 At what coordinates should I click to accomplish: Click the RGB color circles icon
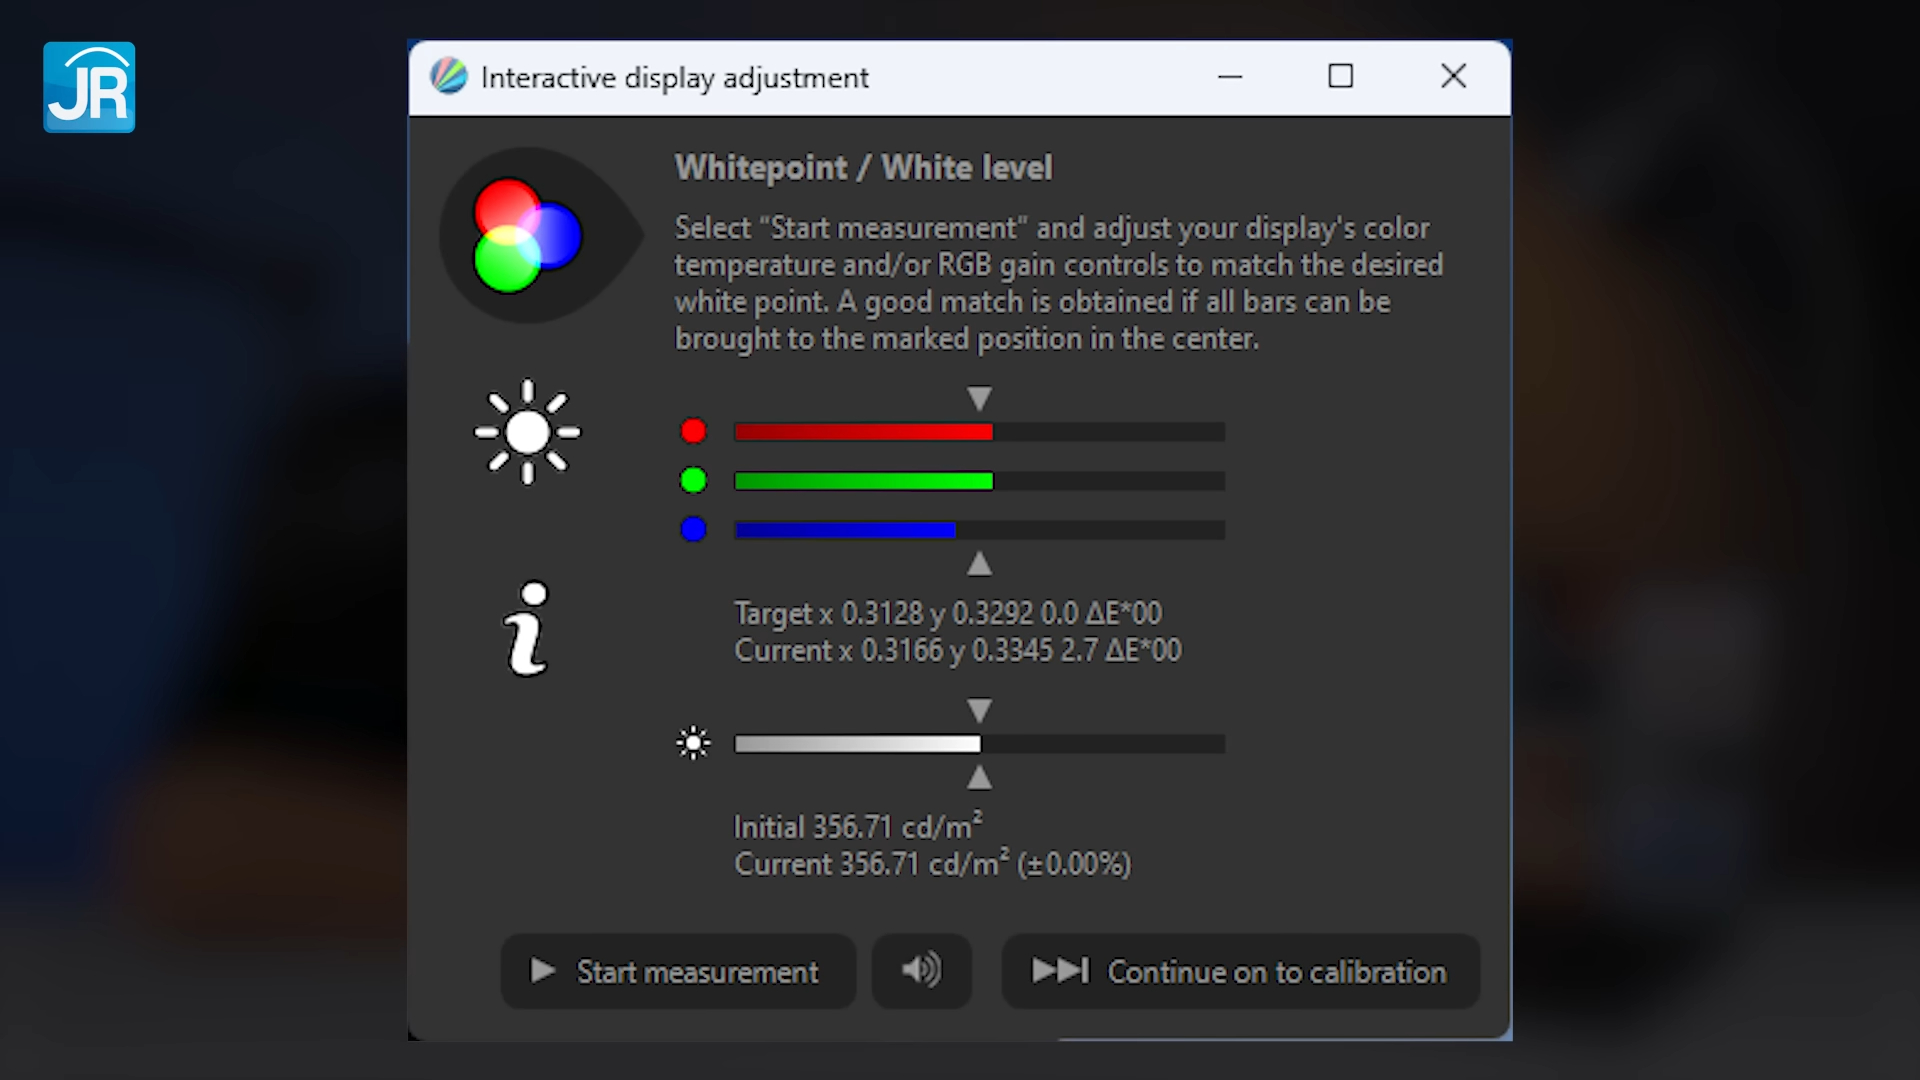(x=527, y=236)
